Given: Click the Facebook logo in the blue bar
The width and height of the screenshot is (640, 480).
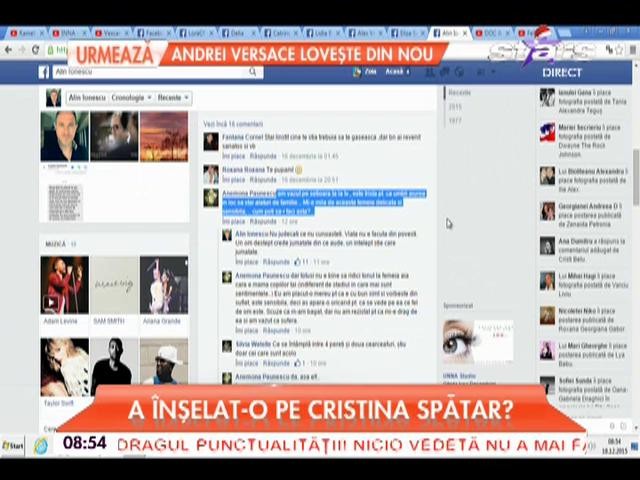Looking at the screenshot, I should [x=44, y=72].
